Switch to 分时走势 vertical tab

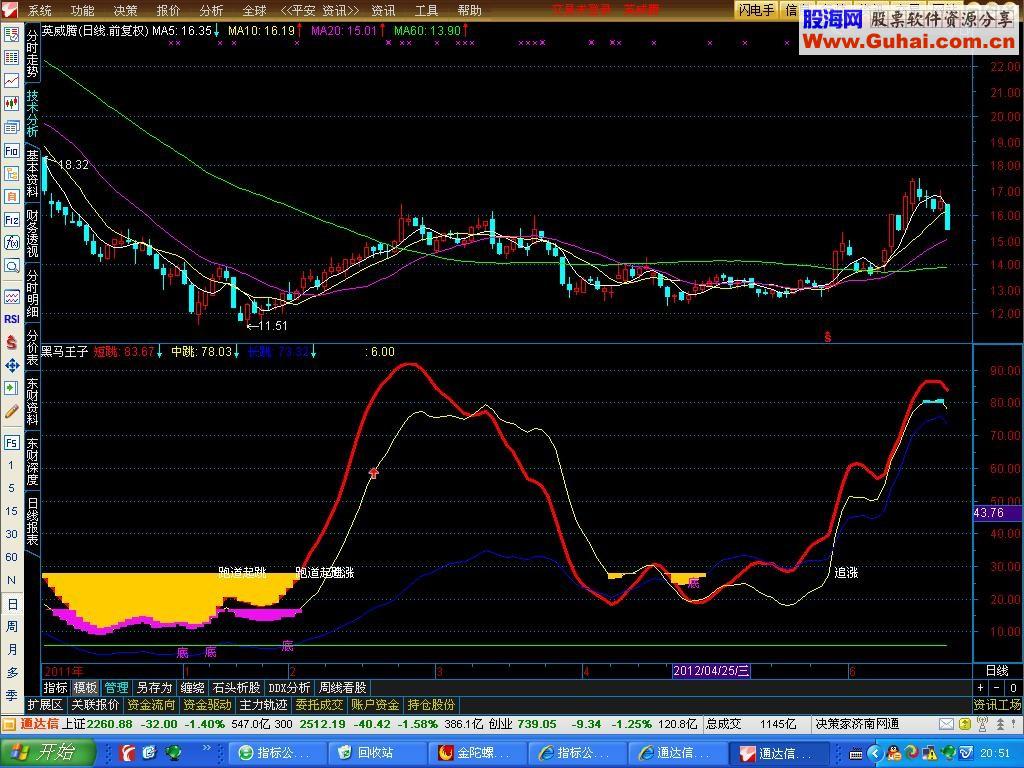(32, 54)
